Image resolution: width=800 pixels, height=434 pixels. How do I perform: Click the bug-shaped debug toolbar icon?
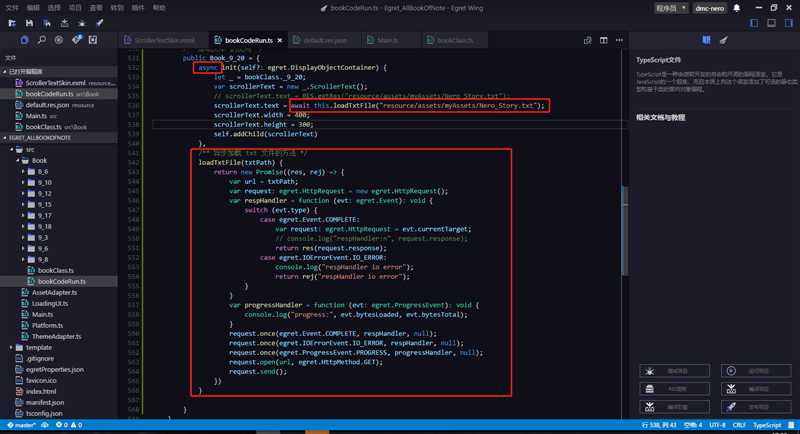[x=82, y=23]
